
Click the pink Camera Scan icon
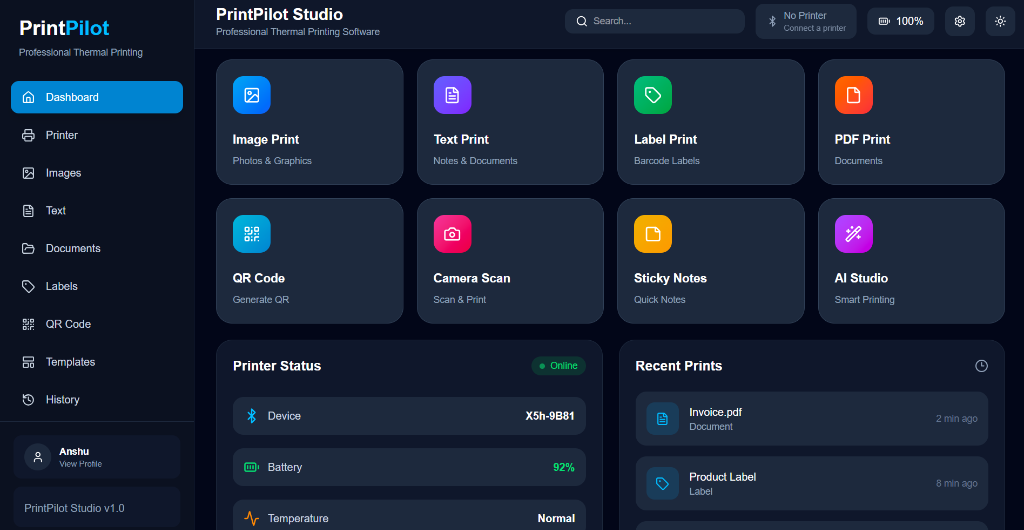pyautogui.click(x=452, y=234)
